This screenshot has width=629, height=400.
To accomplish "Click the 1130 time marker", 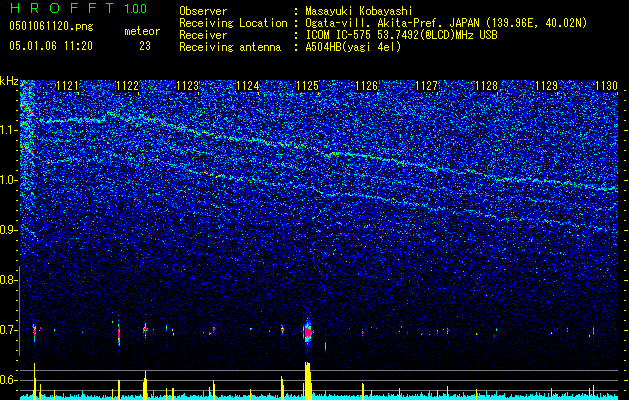I will (x=607, y=86).
